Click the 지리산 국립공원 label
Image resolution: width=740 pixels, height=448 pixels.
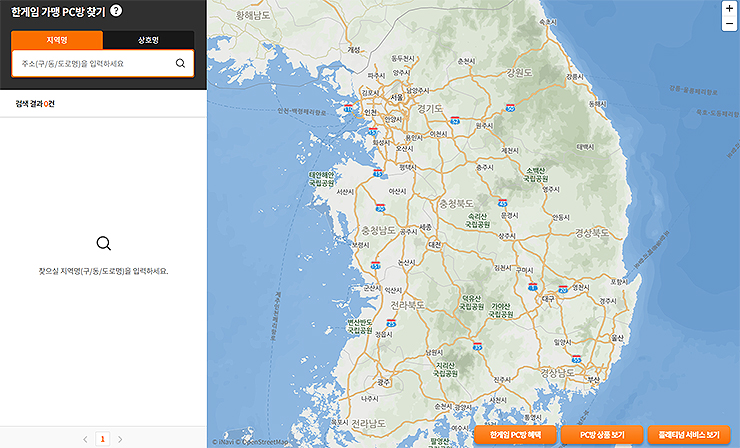point(445,369)
